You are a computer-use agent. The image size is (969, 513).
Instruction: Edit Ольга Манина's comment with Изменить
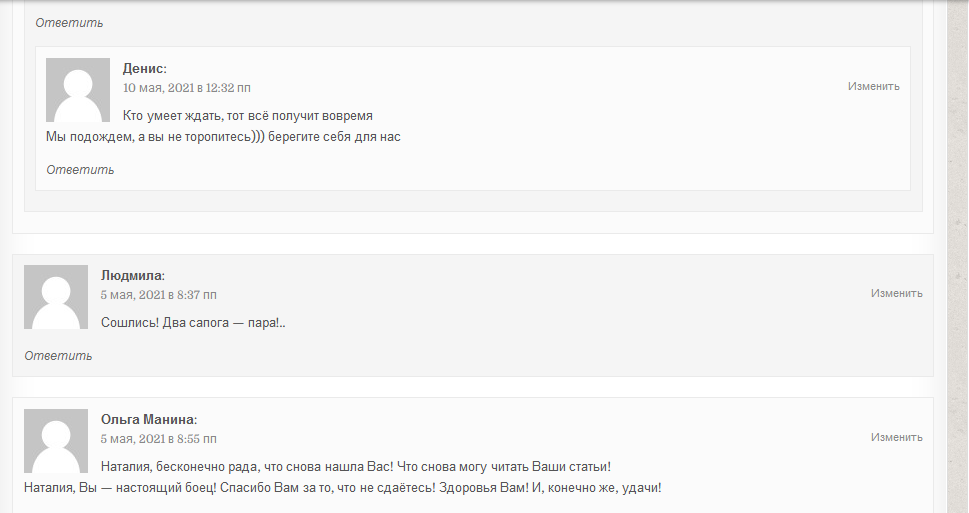(x=897, y=438)
